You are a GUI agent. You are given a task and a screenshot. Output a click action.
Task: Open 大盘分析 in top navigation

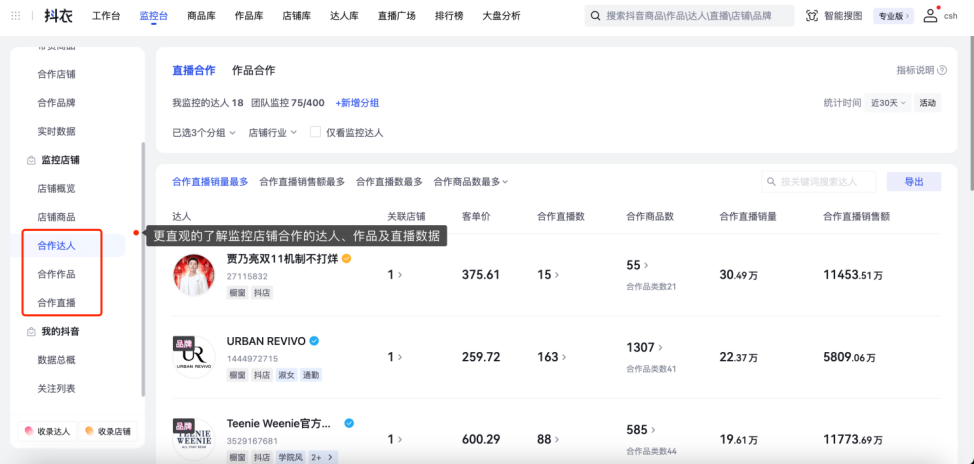coord(501,16)
